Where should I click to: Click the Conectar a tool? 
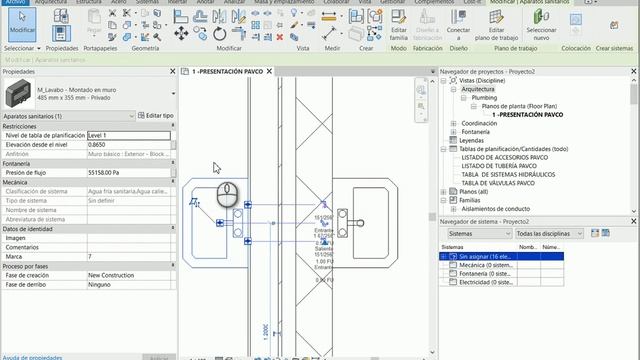tap(458, 25)
